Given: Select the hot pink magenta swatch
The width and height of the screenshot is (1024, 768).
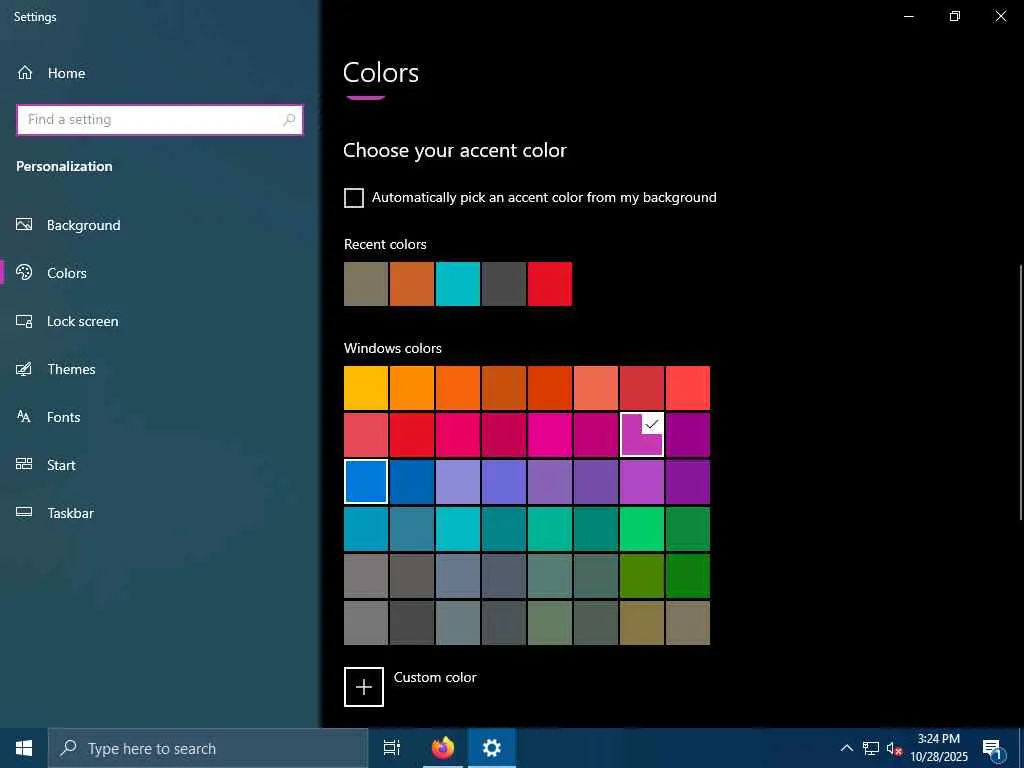Looking at the screenshot, I should [x=550, y=435].
